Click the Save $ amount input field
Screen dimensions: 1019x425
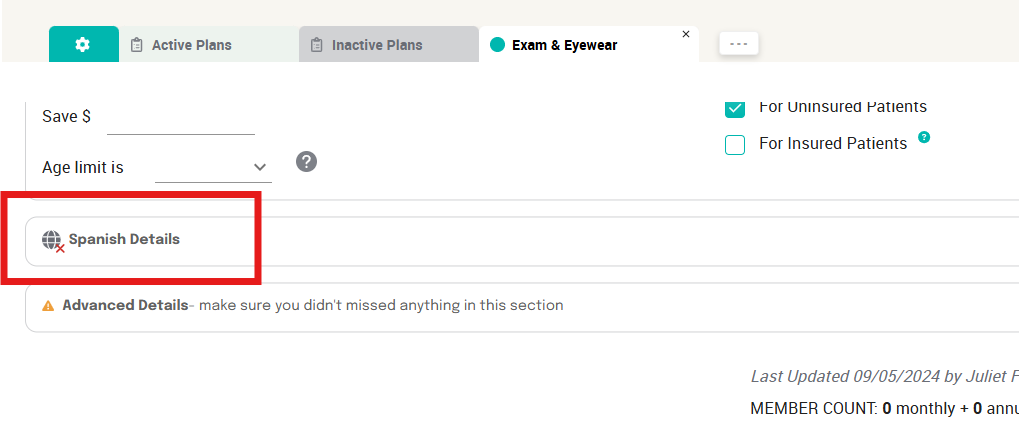click(x=180, y=118)
